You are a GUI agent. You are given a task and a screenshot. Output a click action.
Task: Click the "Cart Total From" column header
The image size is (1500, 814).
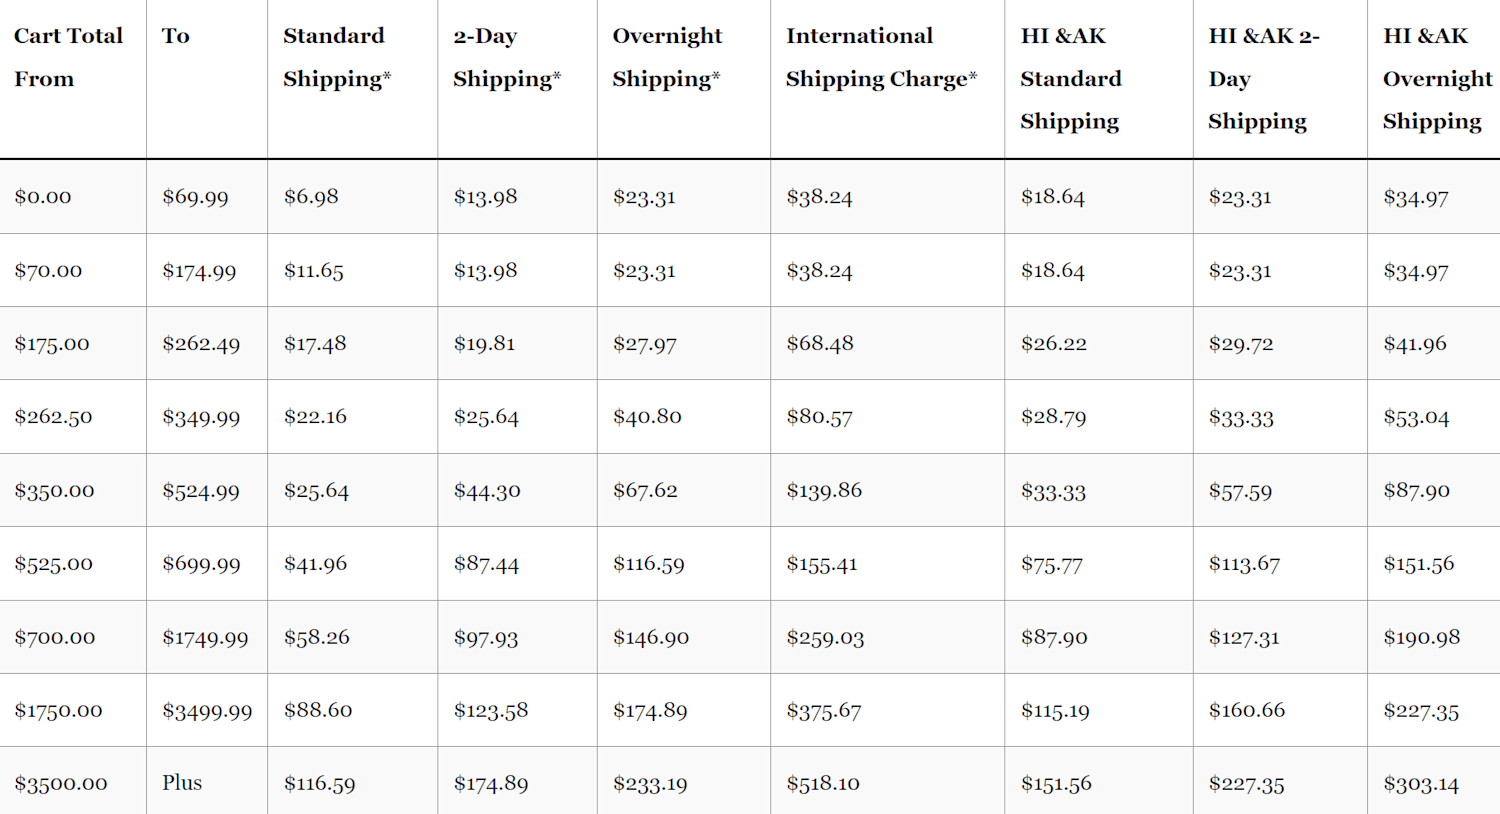coord(68,57)
